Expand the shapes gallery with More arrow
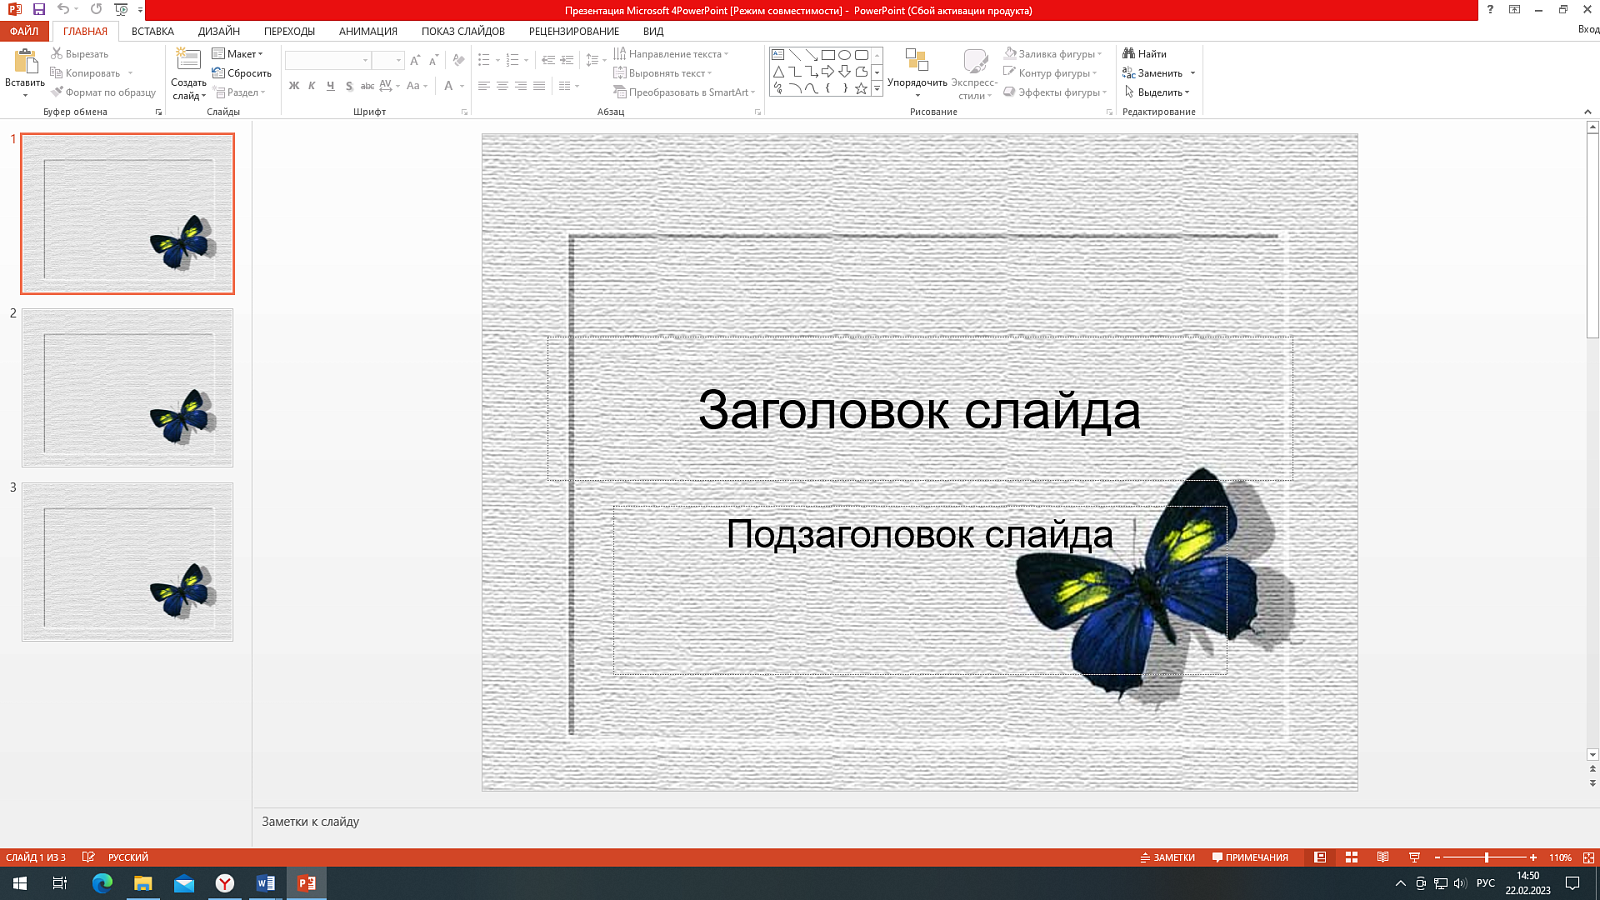 tap(877, 89)
